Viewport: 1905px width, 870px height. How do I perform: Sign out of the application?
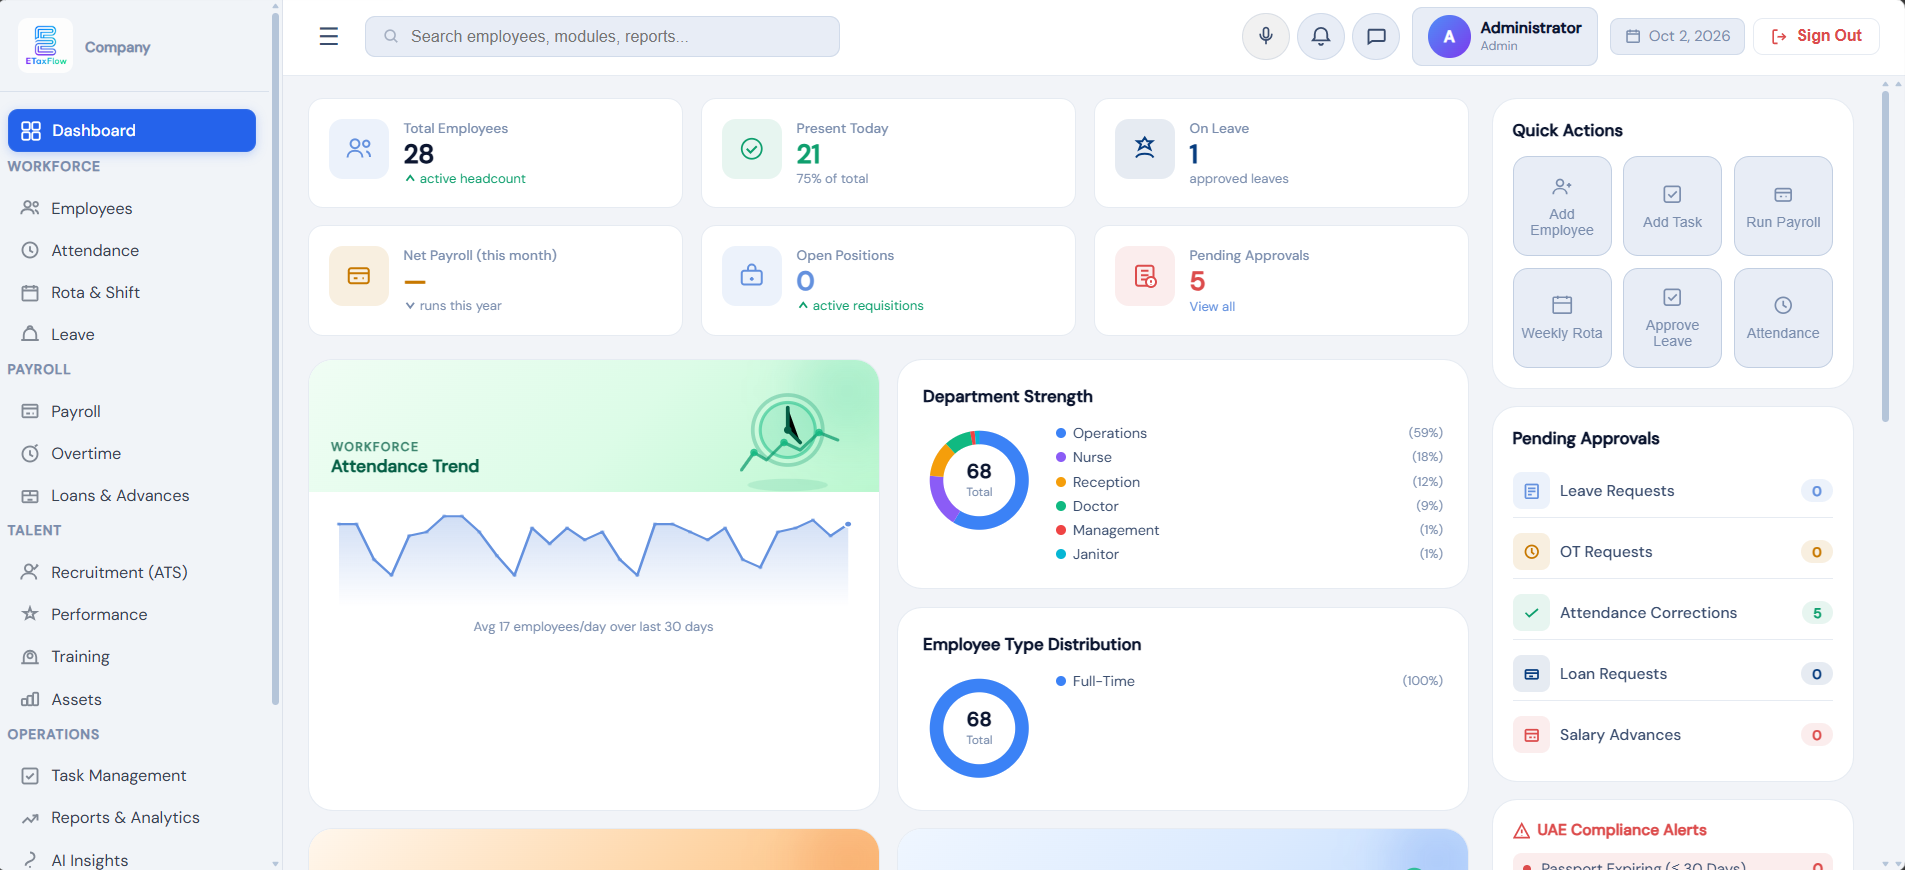(x=1816, y=37)
